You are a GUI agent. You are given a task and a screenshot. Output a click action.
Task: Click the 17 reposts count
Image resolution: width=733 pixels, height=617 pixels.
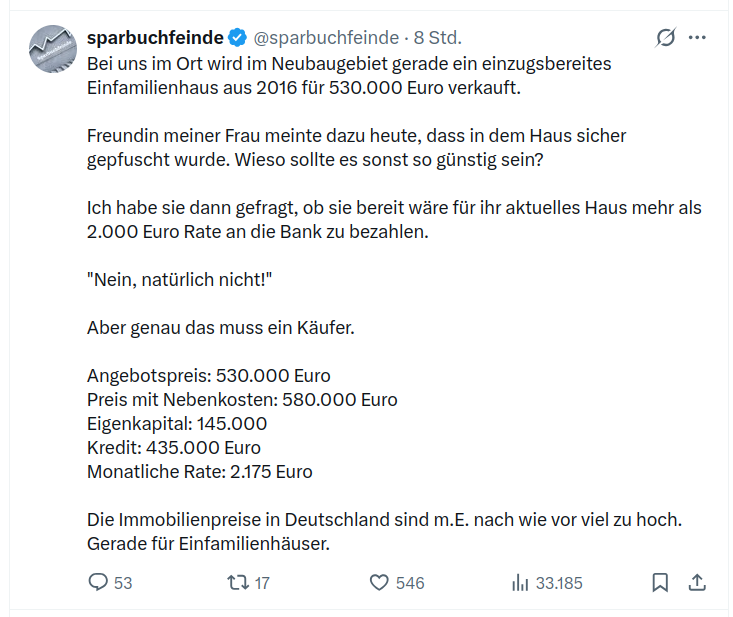tap(262, 583)
